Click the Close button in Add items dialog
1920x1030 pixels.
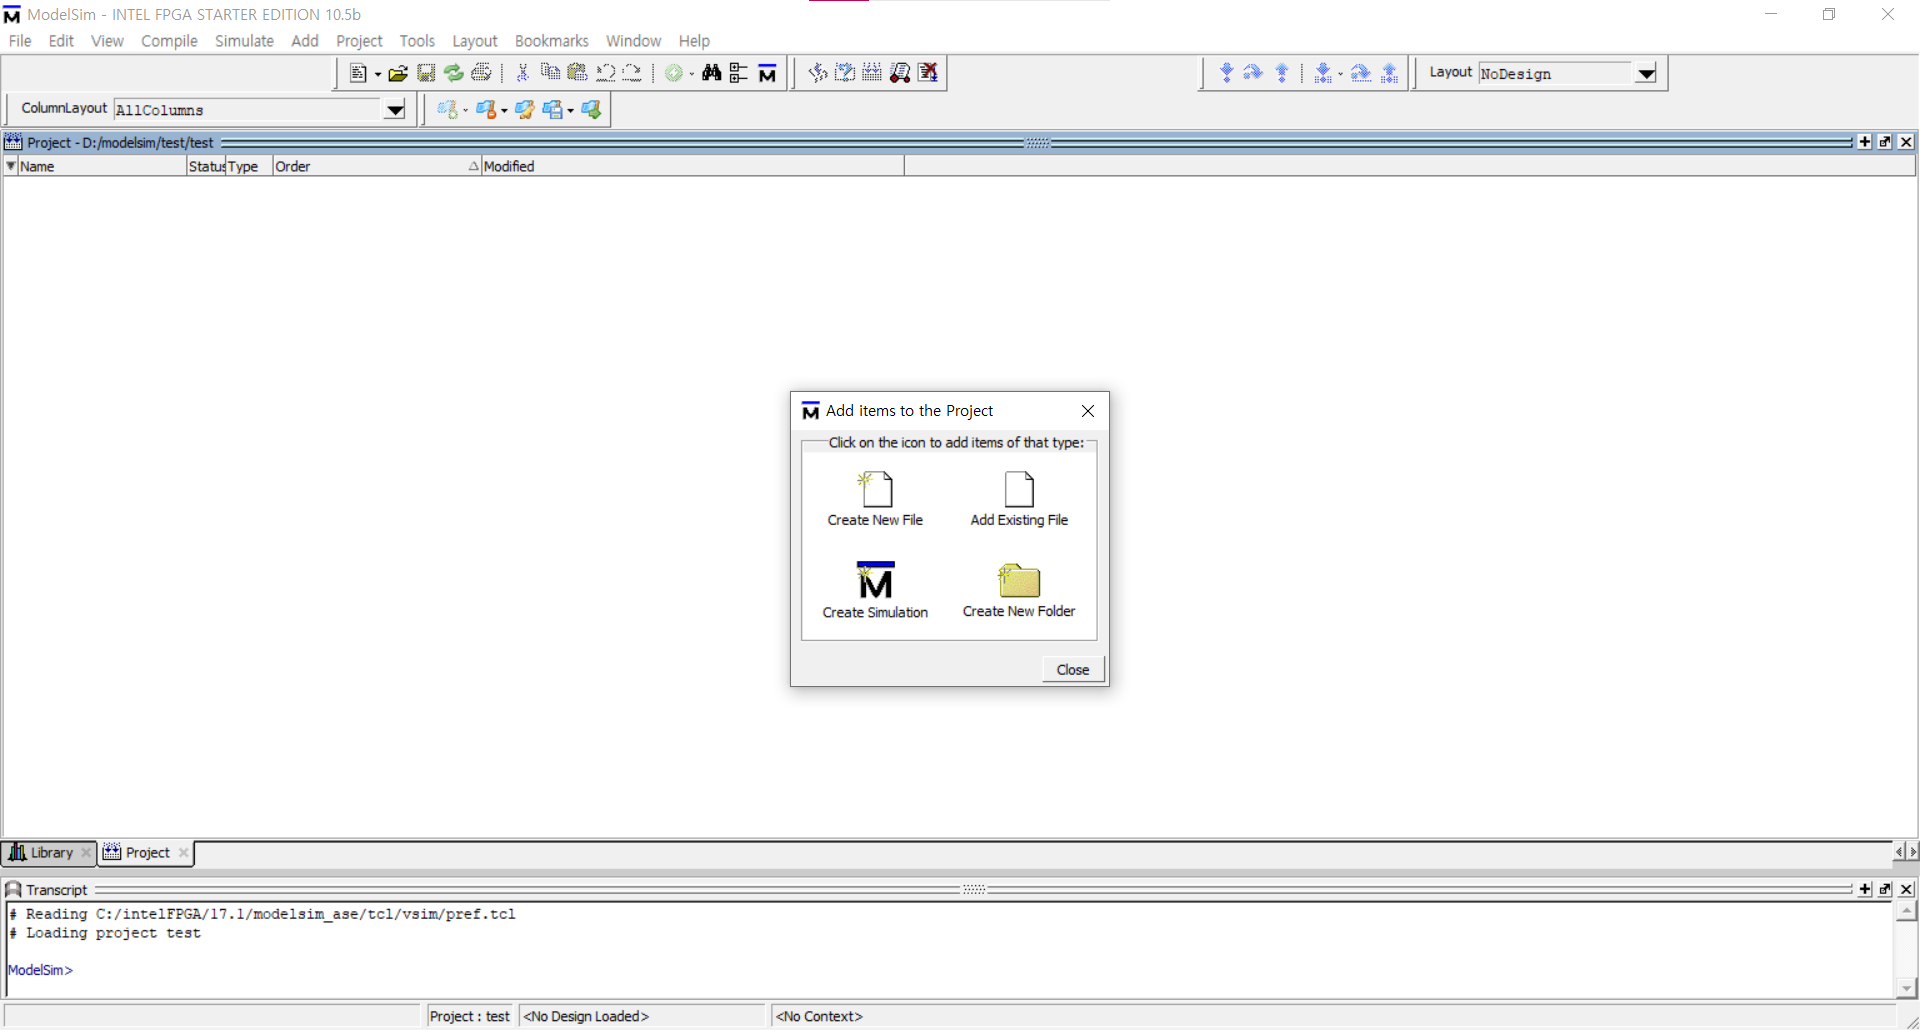click(x=1073, y=670)
